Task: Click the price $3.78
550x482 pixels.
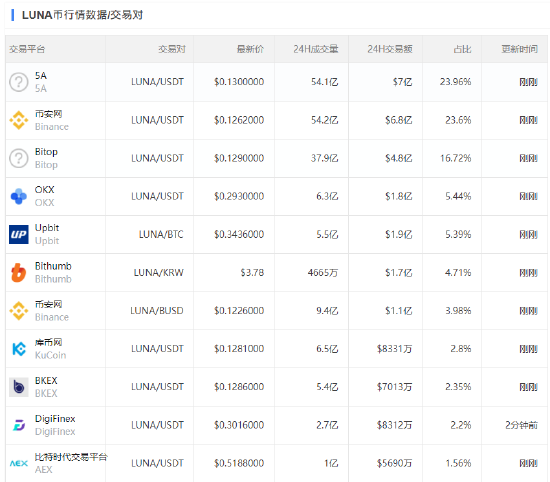Action: (x=252, y=273)
